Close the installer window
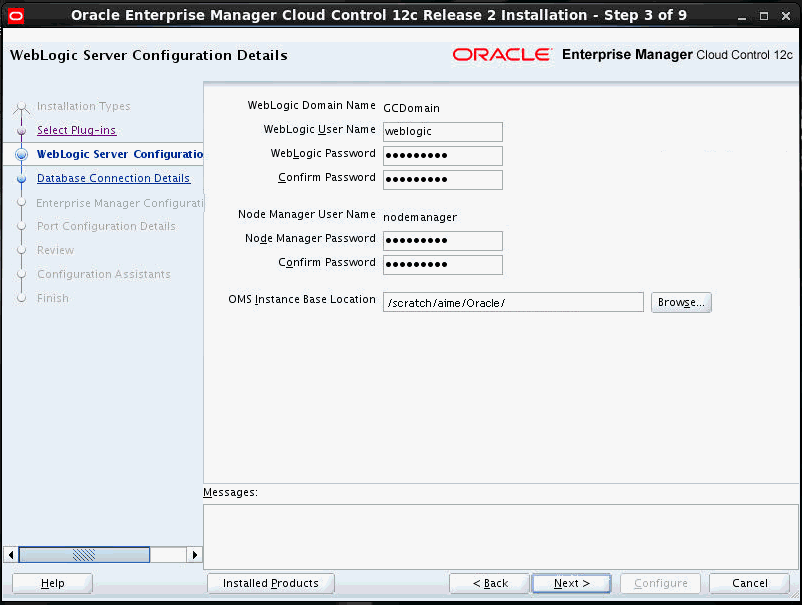This screenshot has width=802, height=605. click(x=786, y=16)
